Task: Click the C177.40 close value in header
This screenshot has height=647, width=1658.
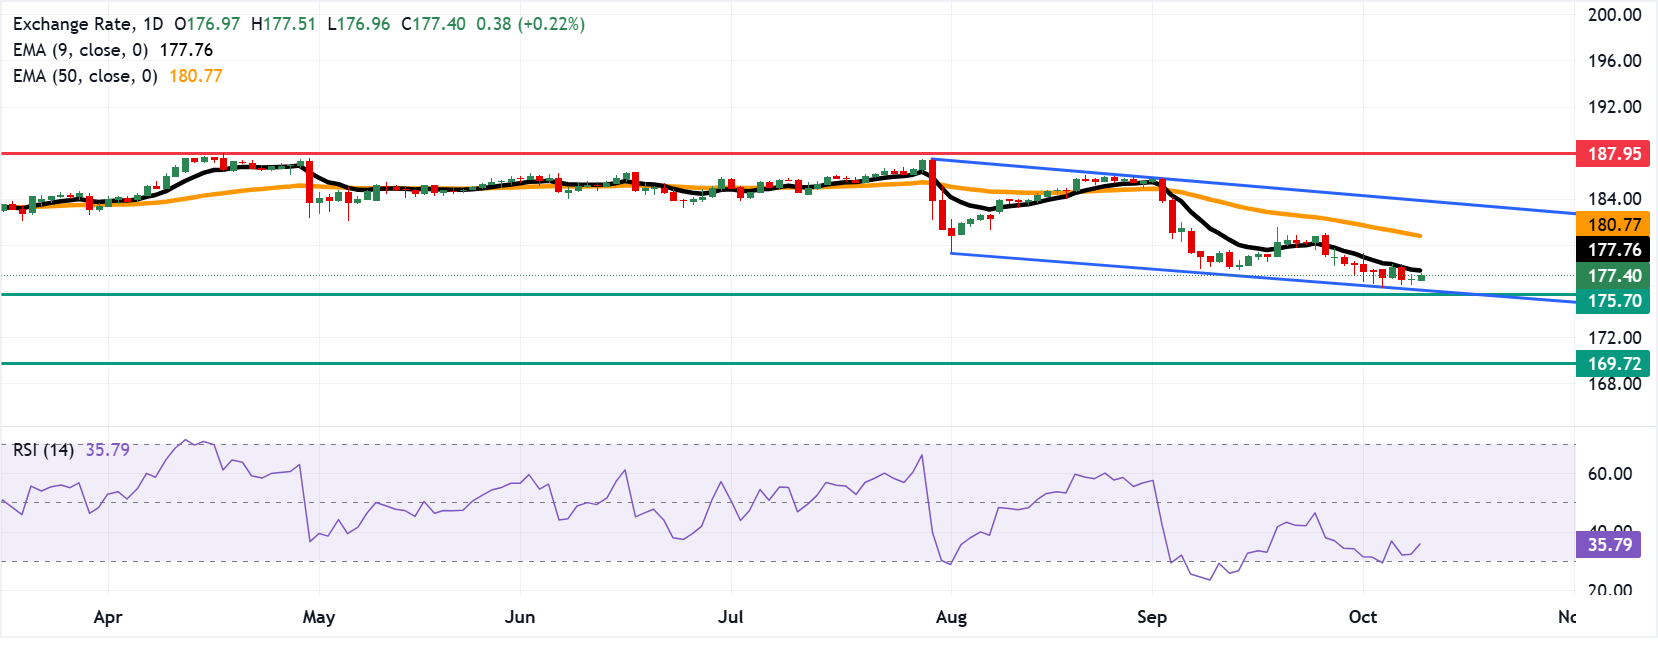Action: coord(433,24)
